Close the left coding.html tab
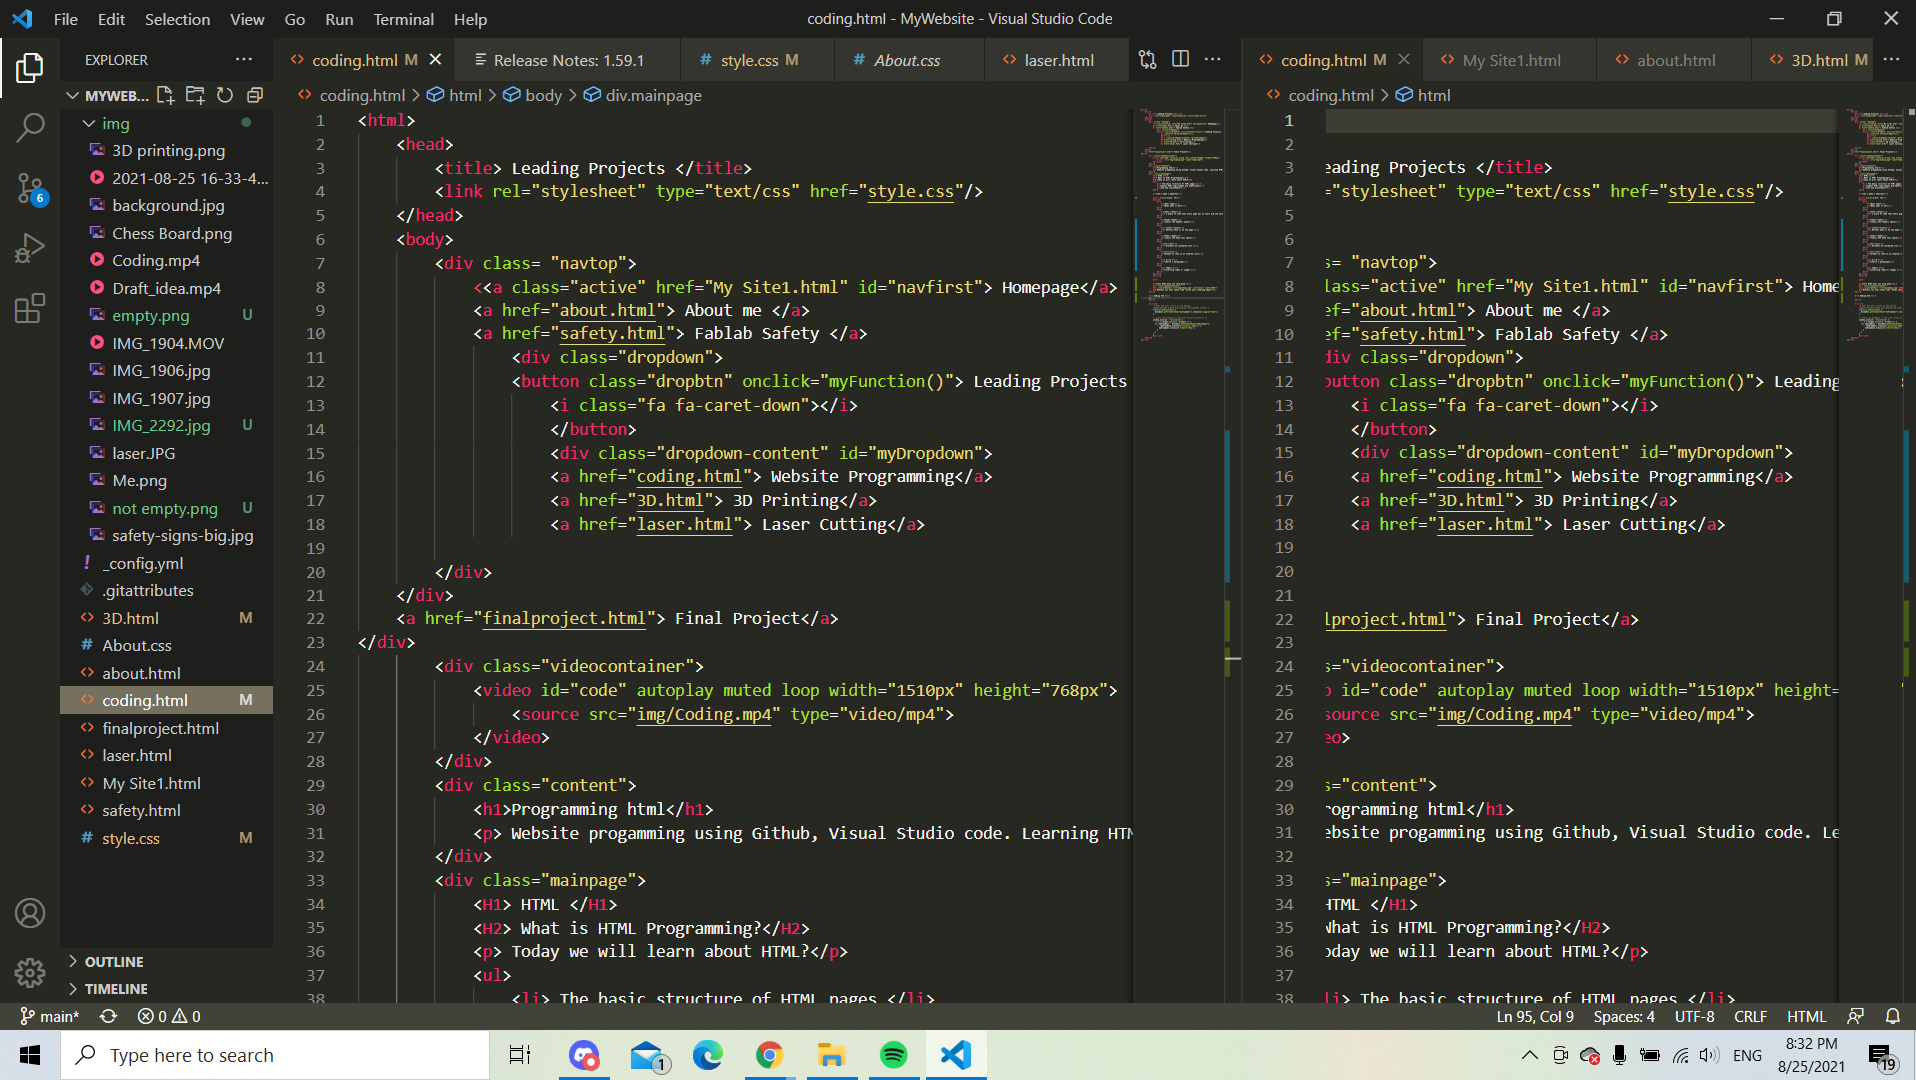 (435, 60)
